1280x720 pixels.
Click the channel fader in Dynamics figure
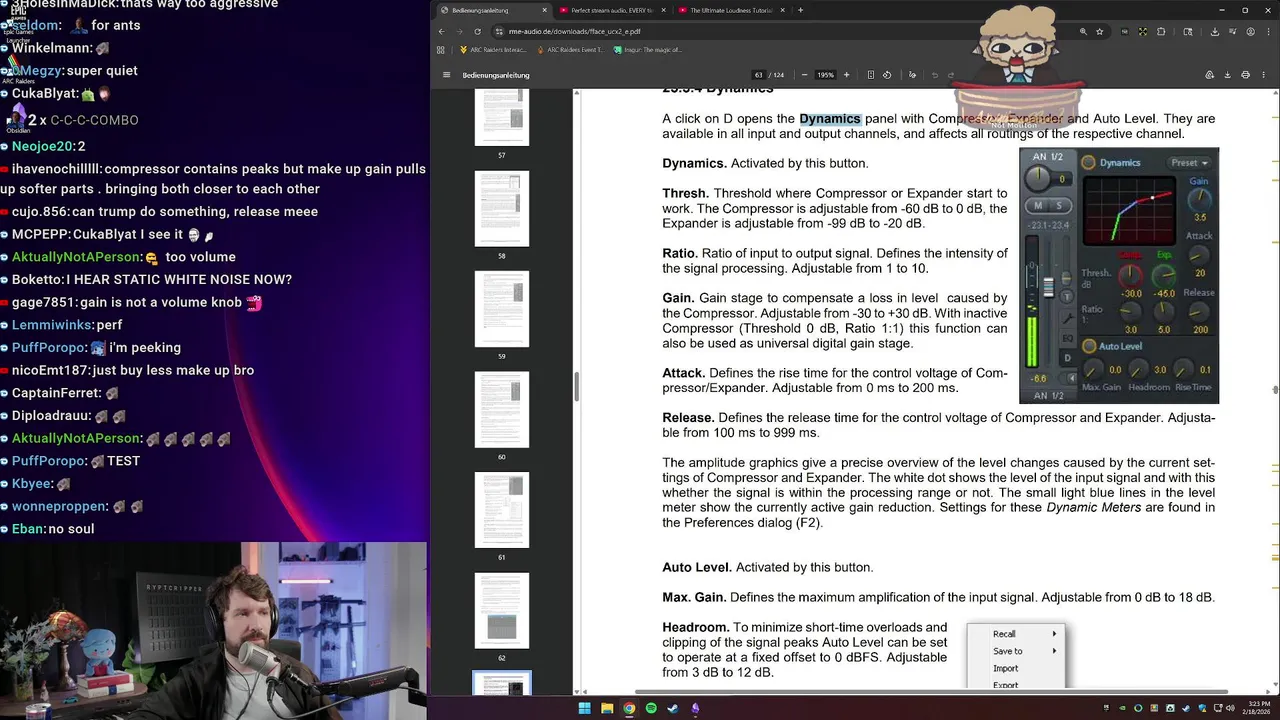click(x=1047, y=287)
